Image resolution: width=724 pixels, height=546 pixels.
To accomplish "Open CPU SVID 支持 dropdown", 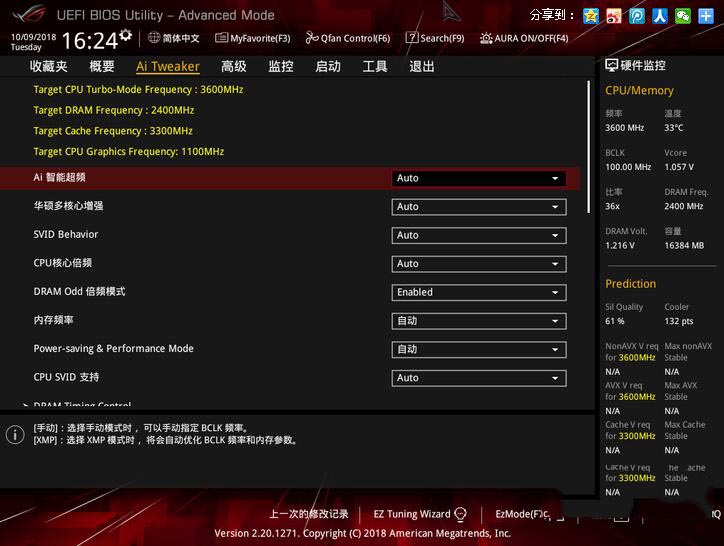I will [479, 378].
